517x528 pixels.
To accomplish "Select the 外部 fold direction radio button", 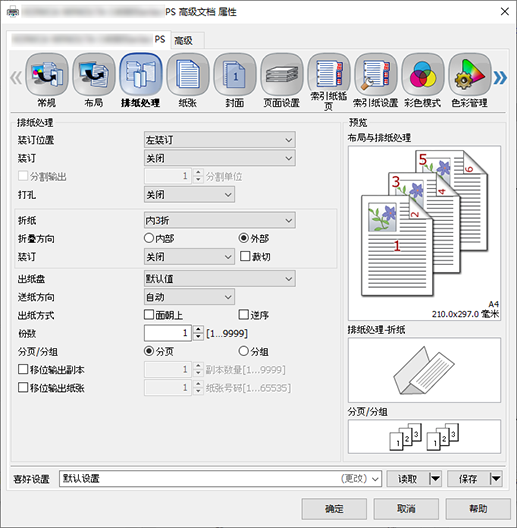I will tap(243, 238).
